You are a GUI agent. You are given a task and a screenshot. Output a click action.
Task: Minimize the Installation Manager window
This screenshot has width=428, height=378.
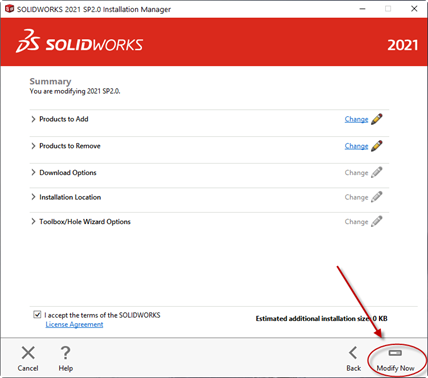click(363, 9)
